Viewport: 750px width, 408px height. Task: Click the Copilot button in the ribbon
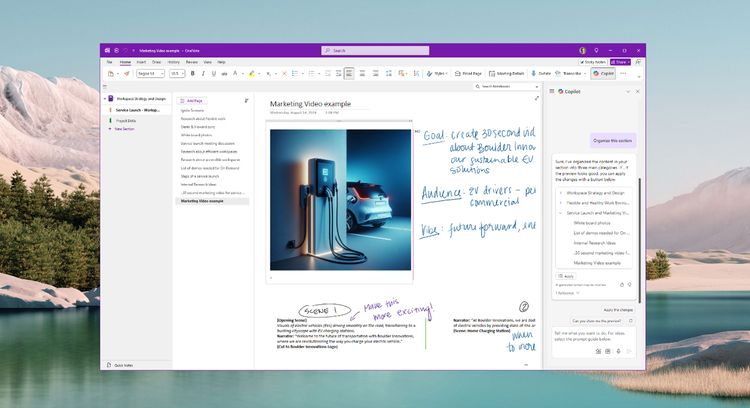pos(603,73)
